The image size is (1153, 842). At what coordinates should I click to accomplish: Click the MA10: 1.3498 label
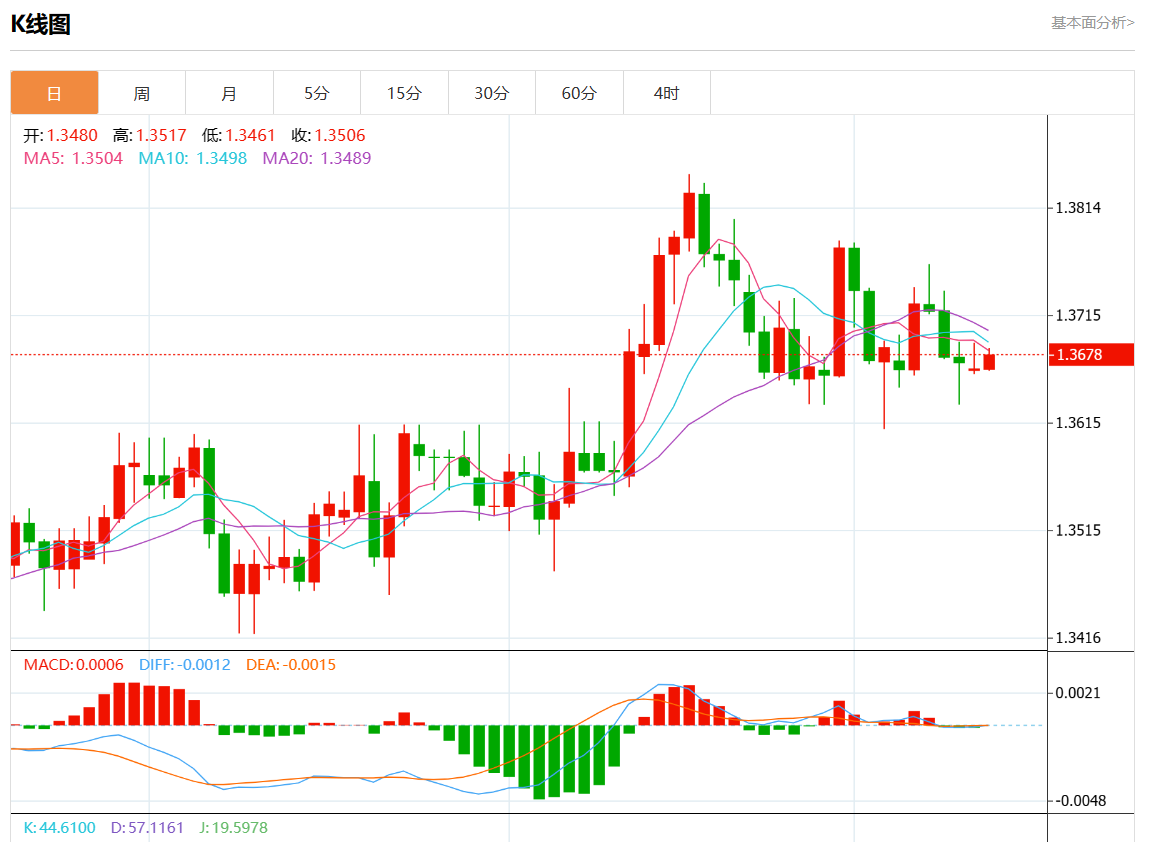pyautogui.click(x=193, y=158)
